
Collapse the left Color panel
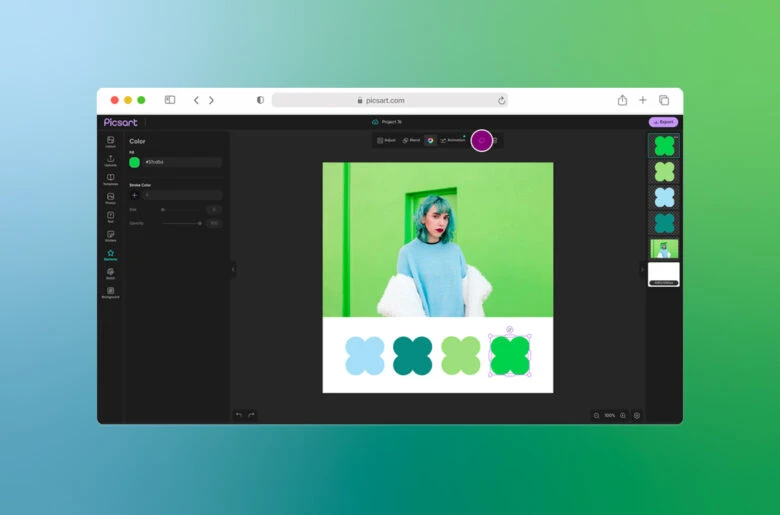pos(233,270)
